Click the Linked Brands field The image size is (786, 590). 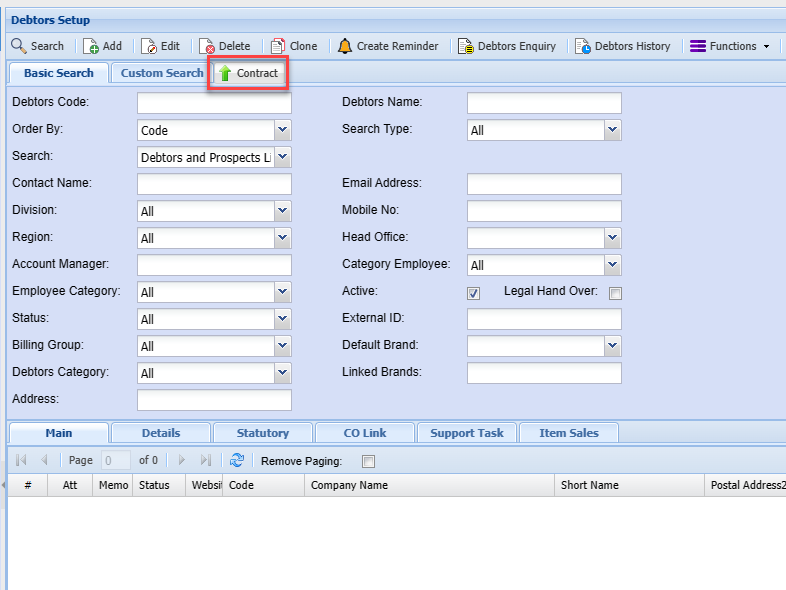[544, 373]
